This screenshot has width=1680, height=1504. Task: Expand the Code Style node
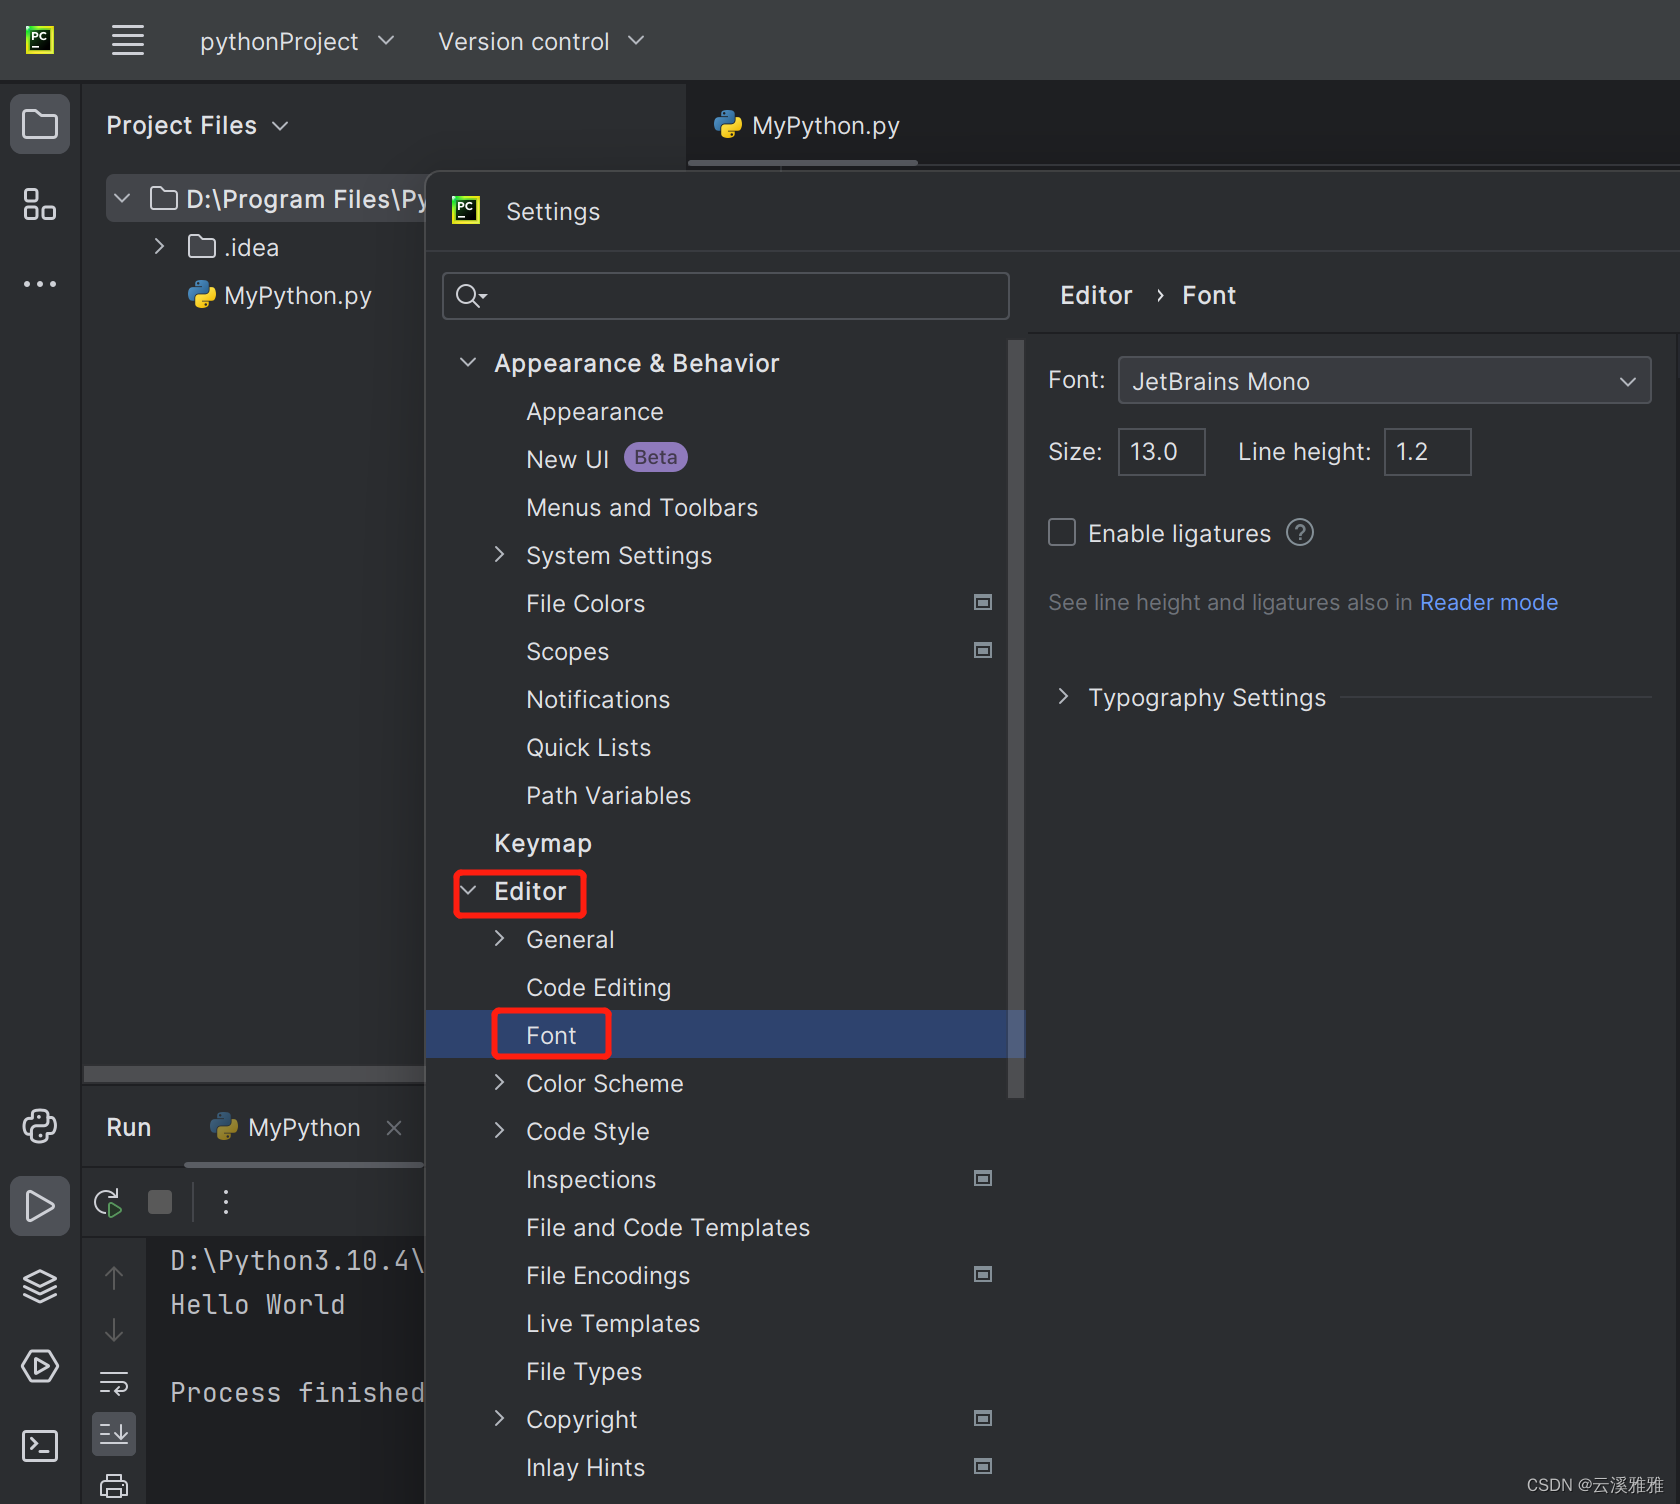point(499,1131)
